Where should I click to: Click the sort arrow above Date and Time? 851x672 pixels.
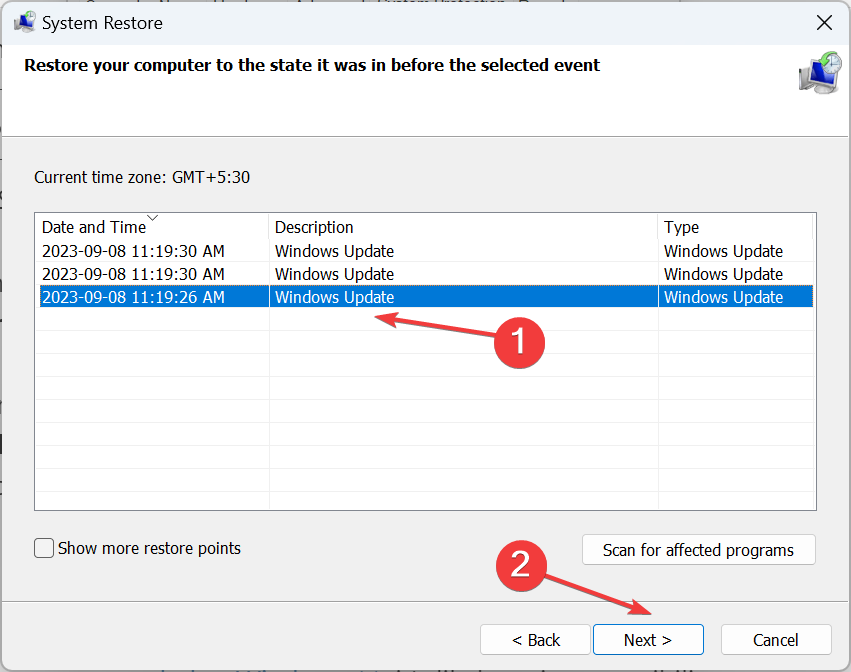click(x=152, y=218)
